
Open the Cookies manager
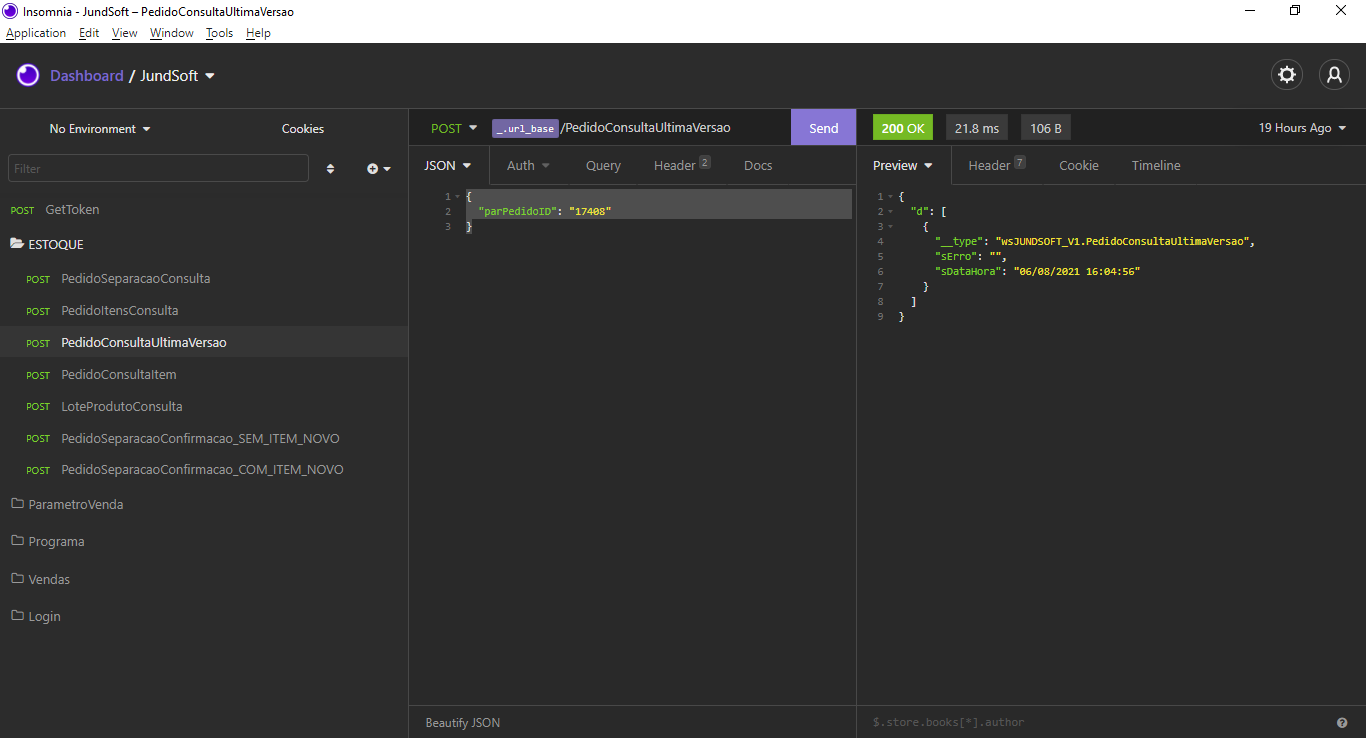[x=302, y=129]
